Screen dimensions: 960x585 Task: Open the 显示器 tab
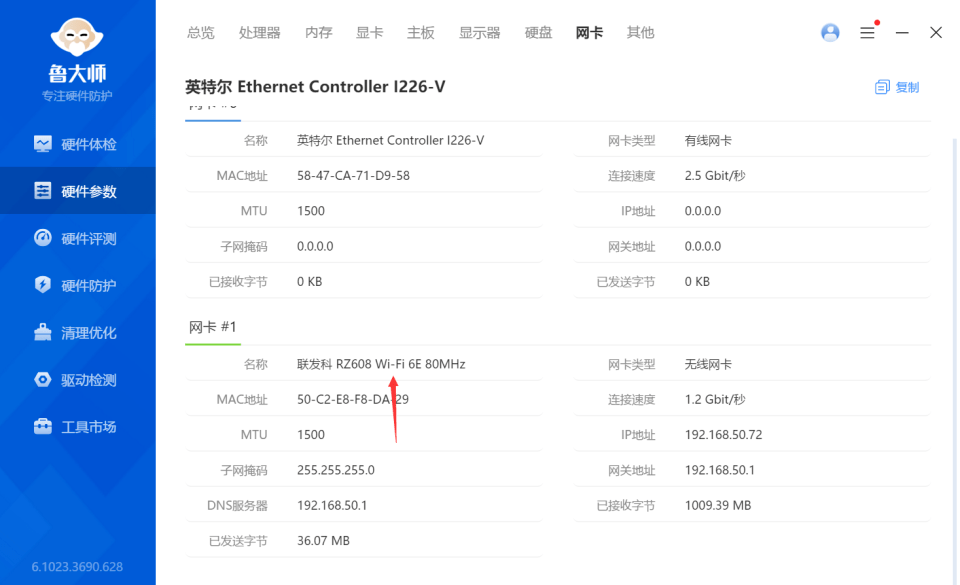[479, 32]
